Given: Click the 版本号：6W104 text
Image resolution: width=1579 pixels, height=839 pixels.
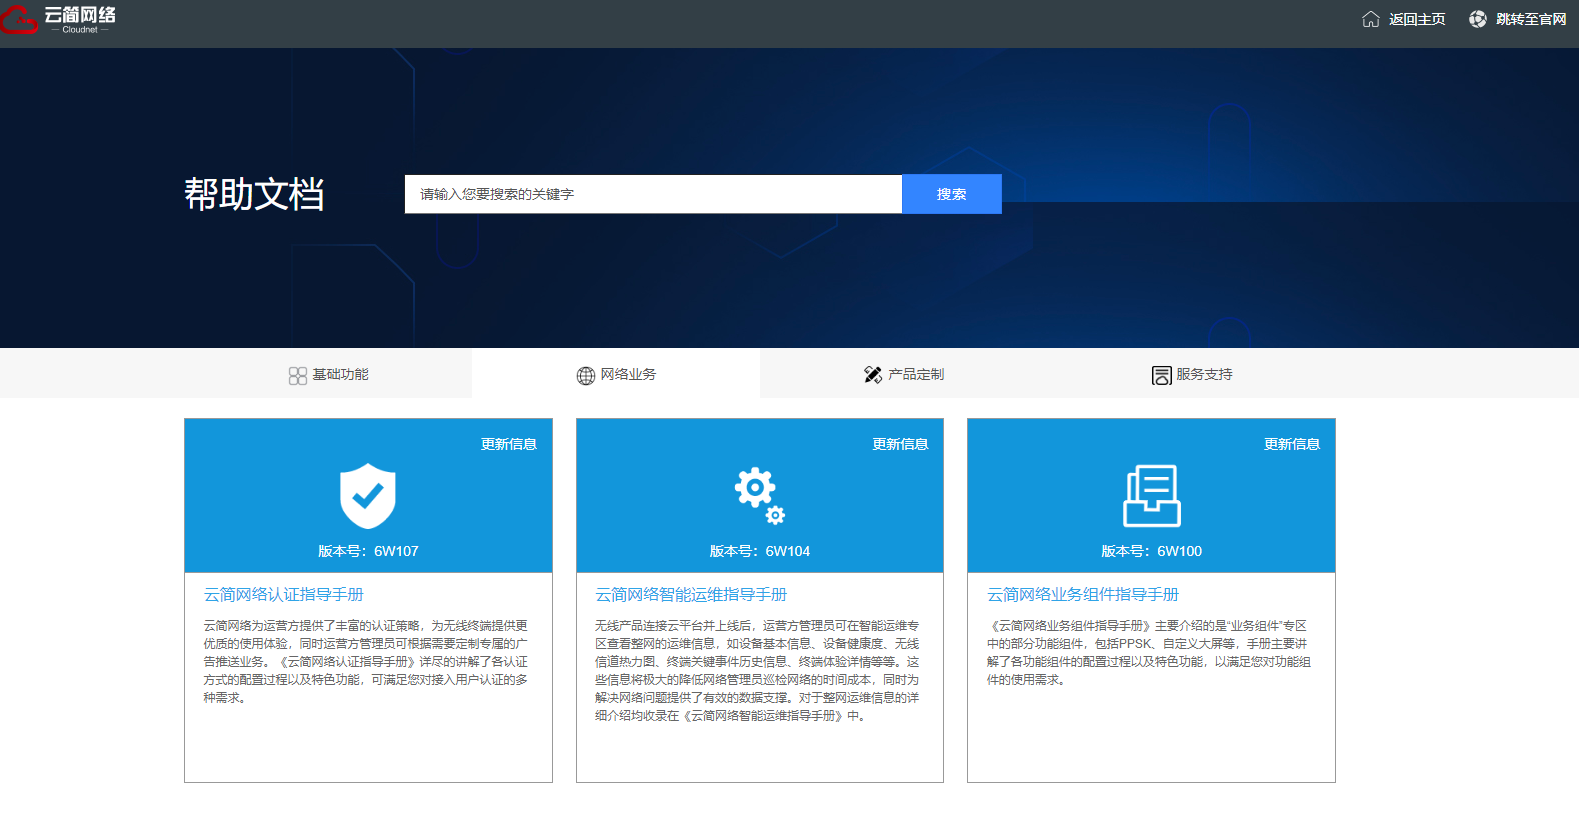Looking at the screenshot, I should tap(760, 551).
